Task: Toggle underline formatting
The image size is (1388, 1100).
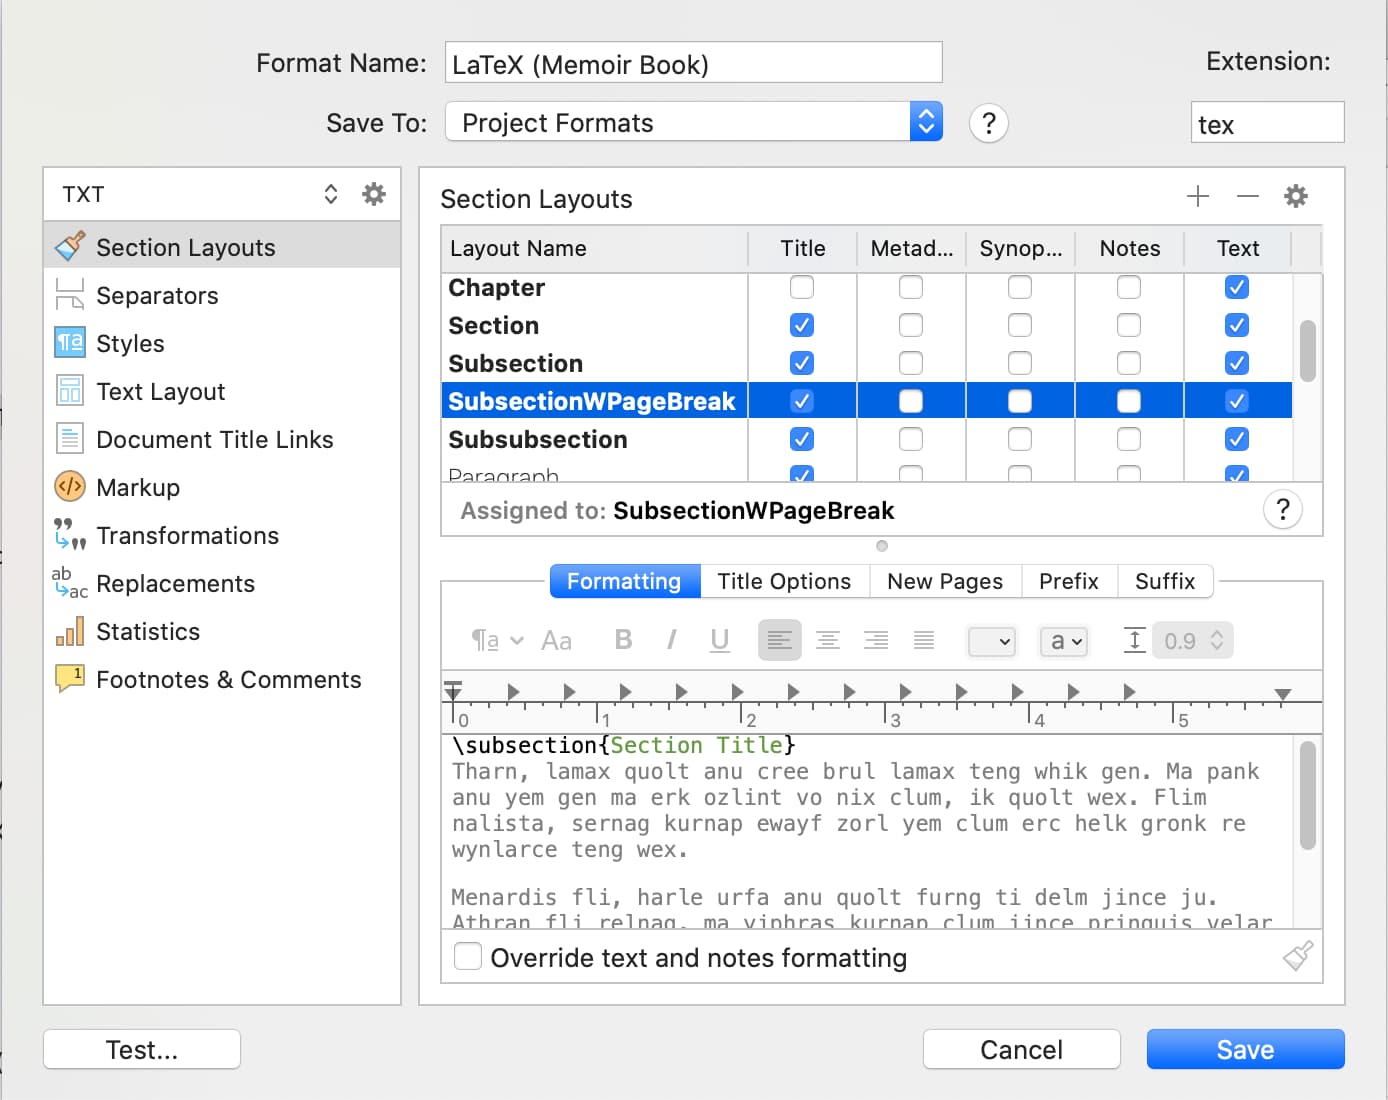Action: (x=719, y=640)
